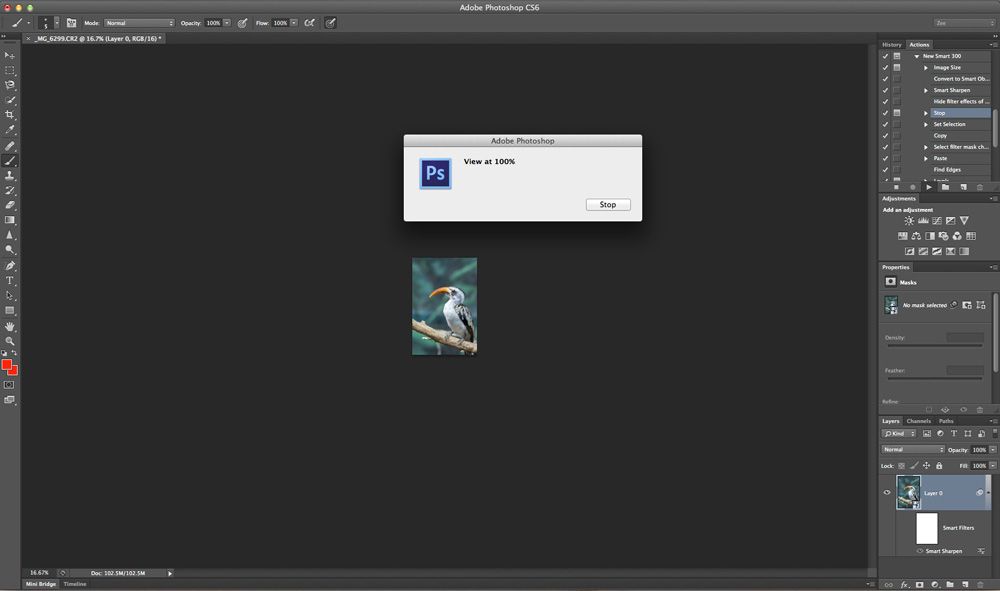Click the red foreground color swatch
Viewport: 1000px width, 591px height.
coord(7,366)
